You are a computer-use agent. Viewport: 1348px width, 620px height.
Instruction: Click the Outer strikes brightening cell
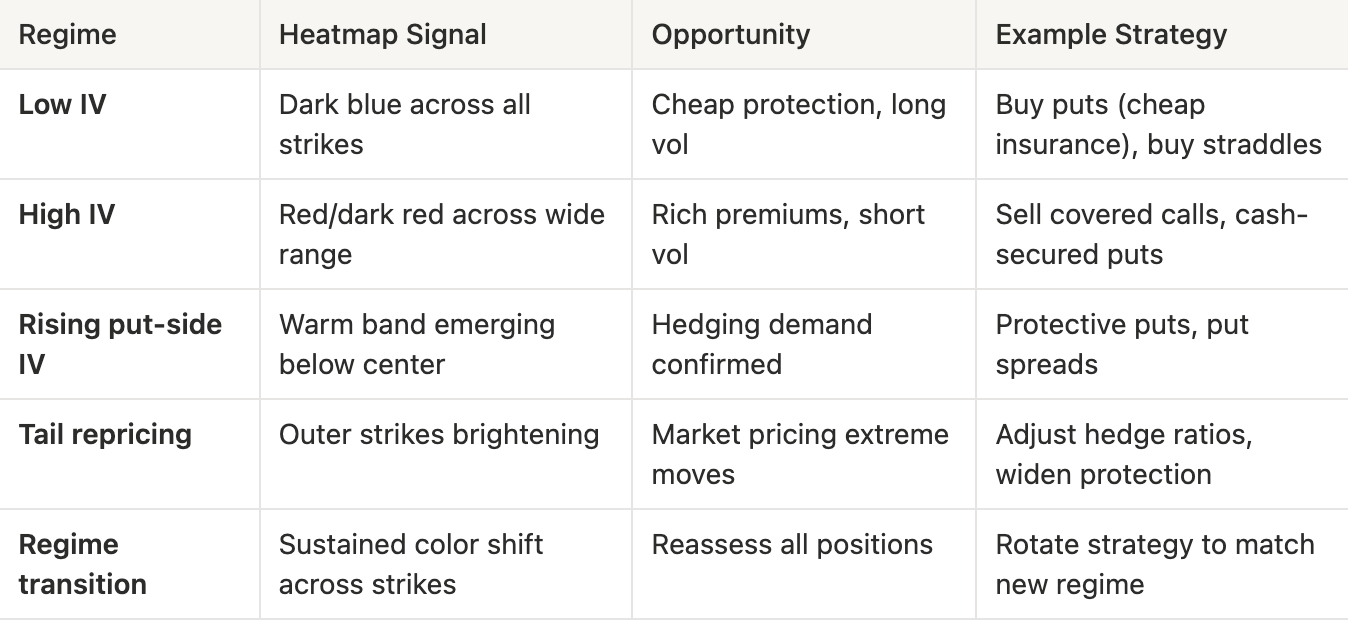pyautogui.click(x=439, y=435)
